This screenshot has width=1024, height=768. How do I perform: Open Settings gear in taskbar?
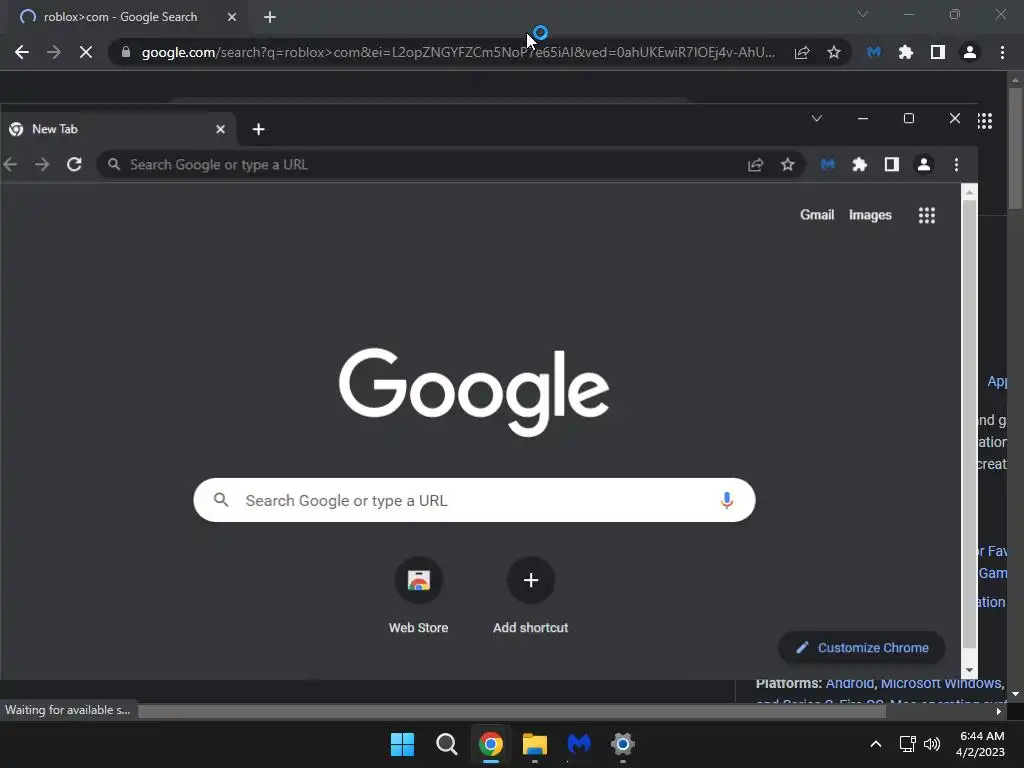[x=622, y=744]
